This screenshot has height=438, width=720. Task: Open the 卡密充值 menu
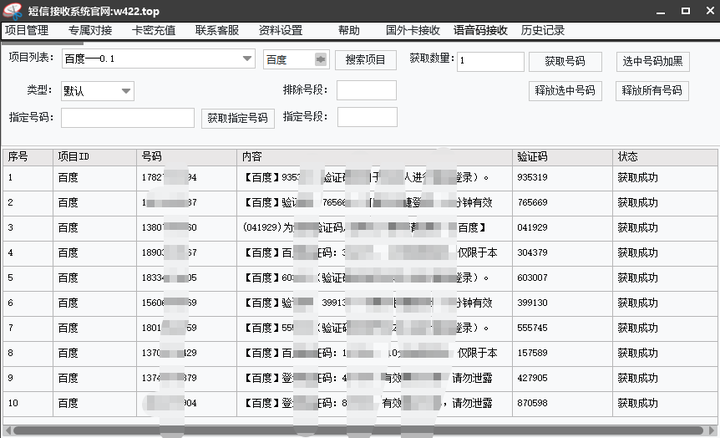(x=153, y=30)
